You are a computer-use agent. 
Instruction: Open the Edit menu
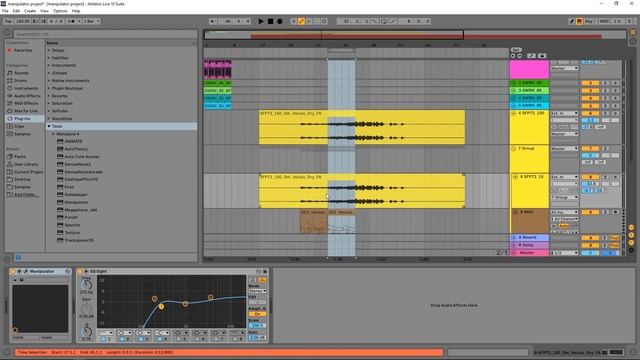click(16, 11)
